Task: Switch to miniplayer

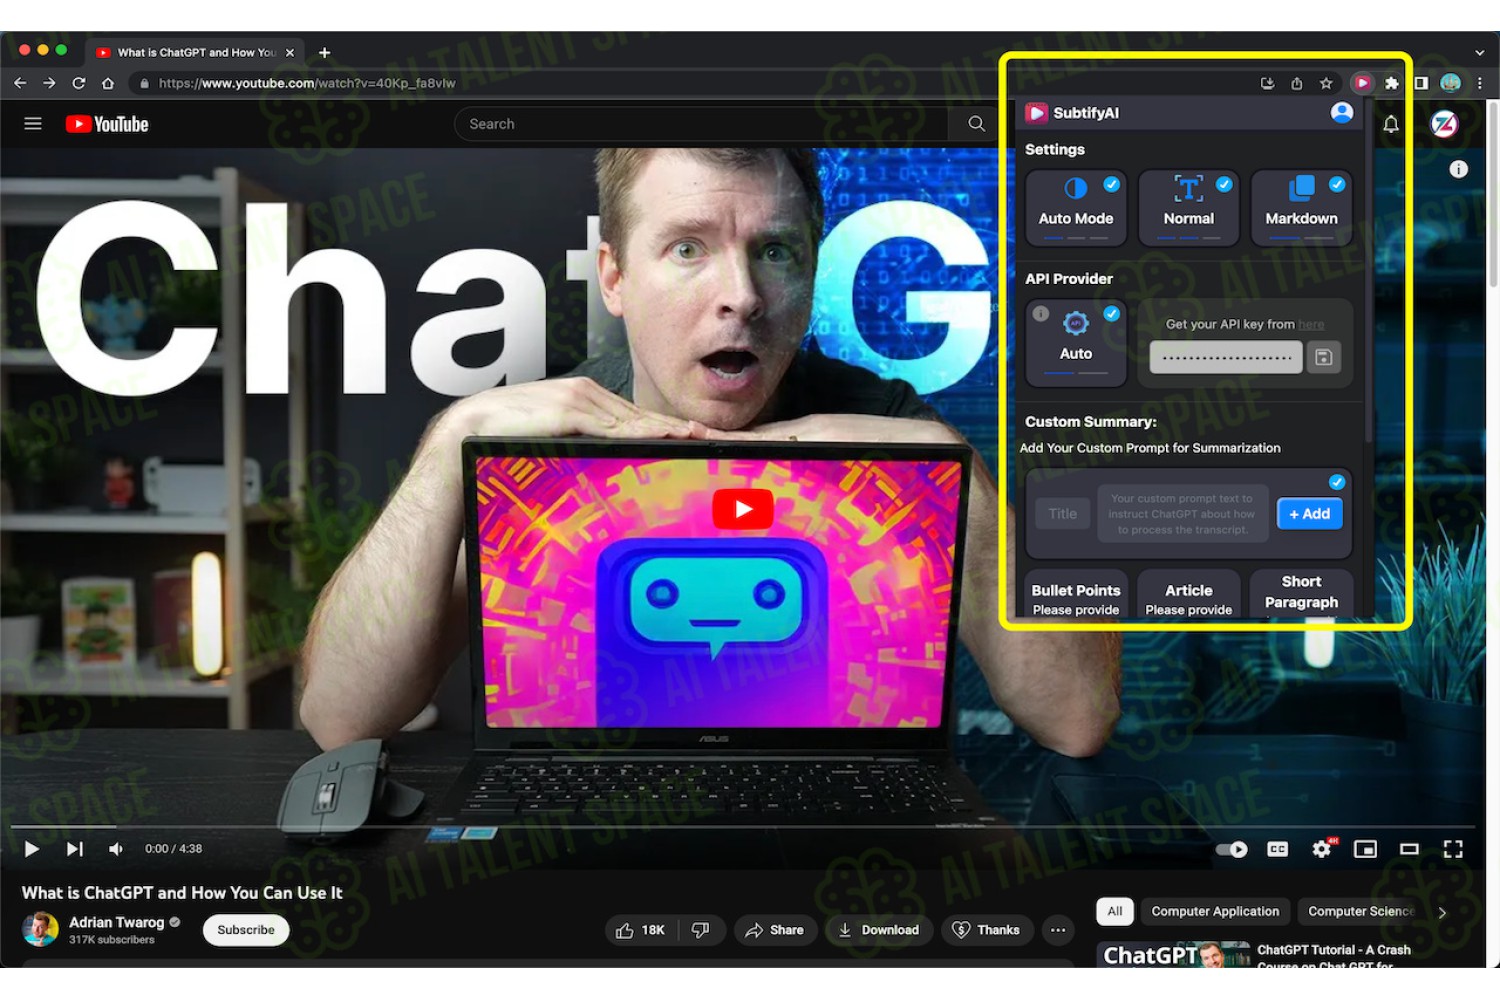Action: coord(1365,849)
